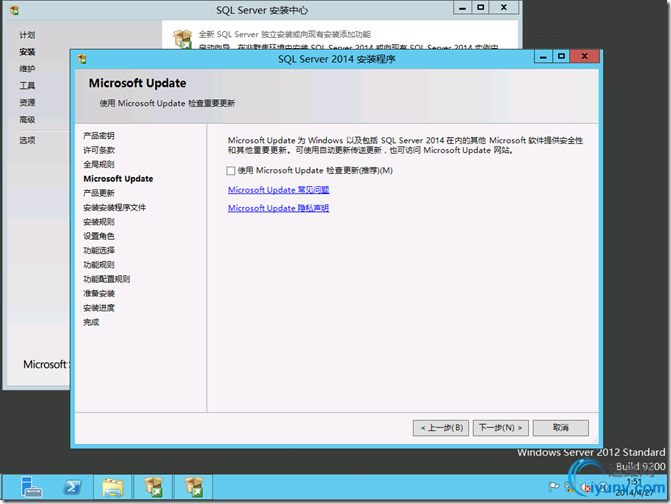Minimize the SQL Server 2014 安装程序 window
This screenshot has height=504, width=671.
coord(543,56)
